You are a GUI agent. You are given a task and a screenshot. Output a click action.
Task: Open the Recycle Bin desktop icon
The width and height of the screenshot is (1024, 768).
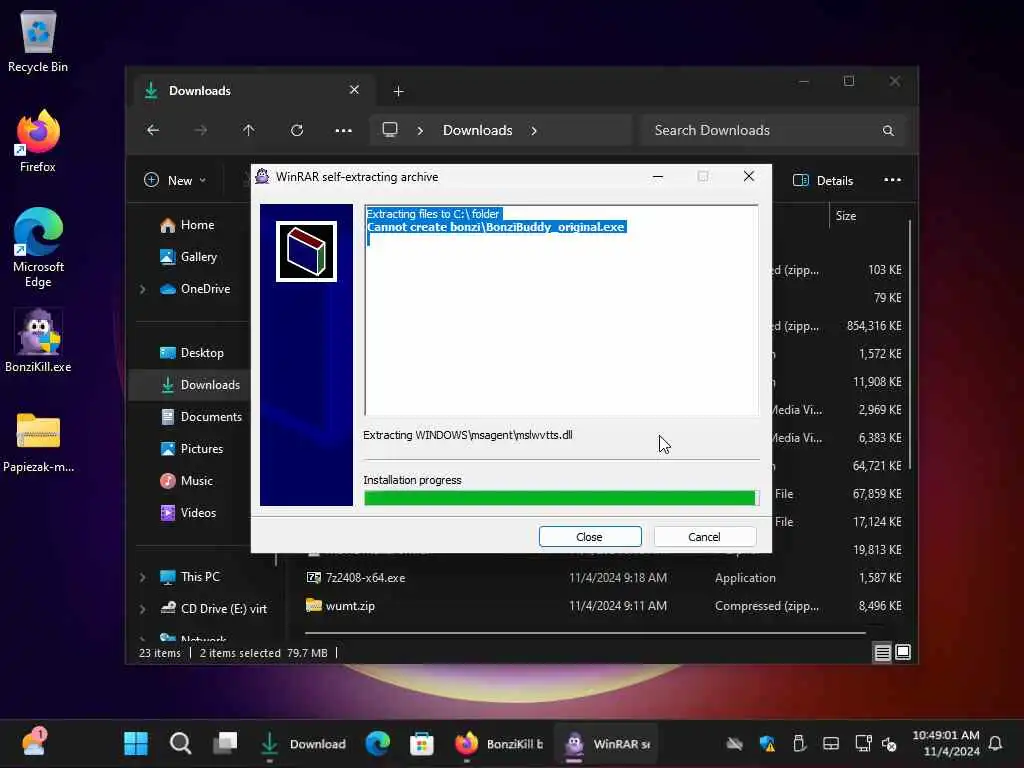(x=38, y=42)
